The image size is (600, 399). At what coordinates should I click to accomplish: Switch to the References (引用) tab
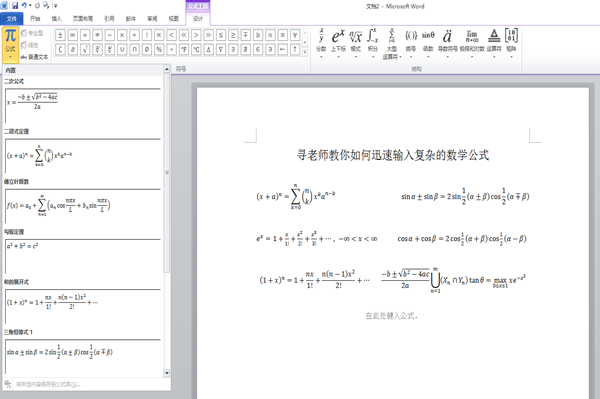tap(109, 18)
